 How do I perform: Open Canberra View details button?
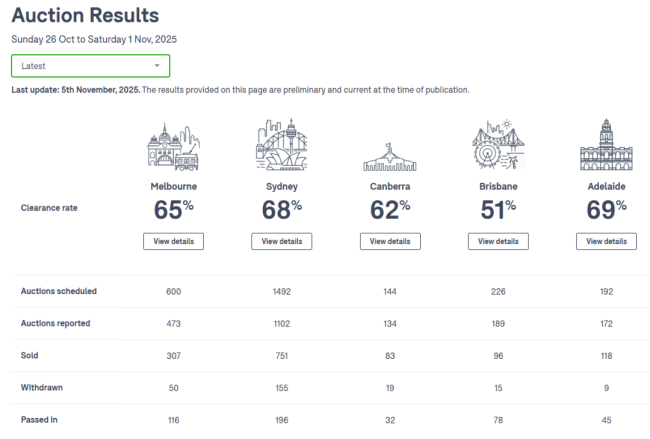point(390,241)
